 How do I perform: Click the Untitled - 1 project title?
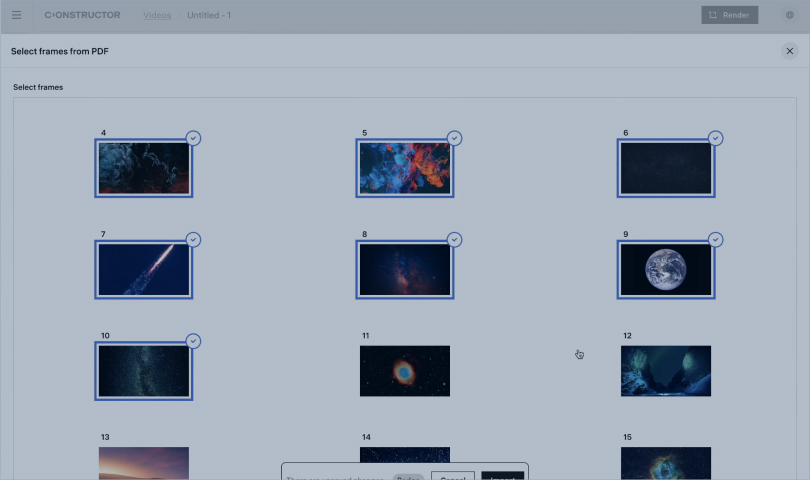pyautogui.click(x=209, y=15)
